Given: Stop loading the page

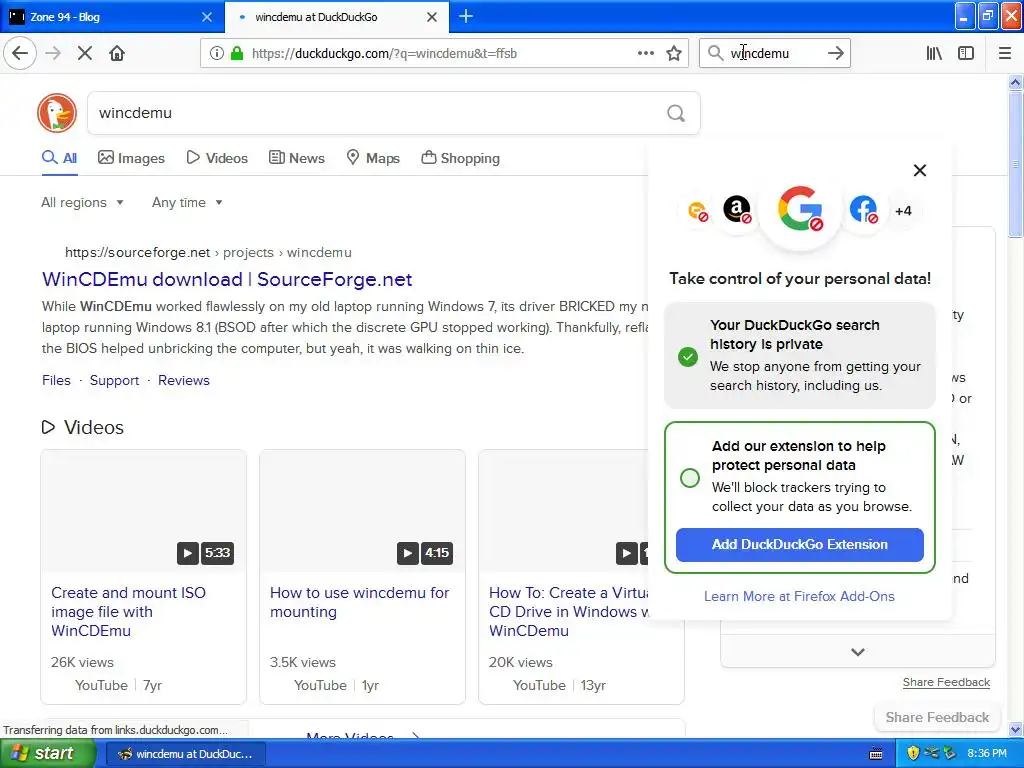Looking at the screenshot, I should click(x=84, y=53).
